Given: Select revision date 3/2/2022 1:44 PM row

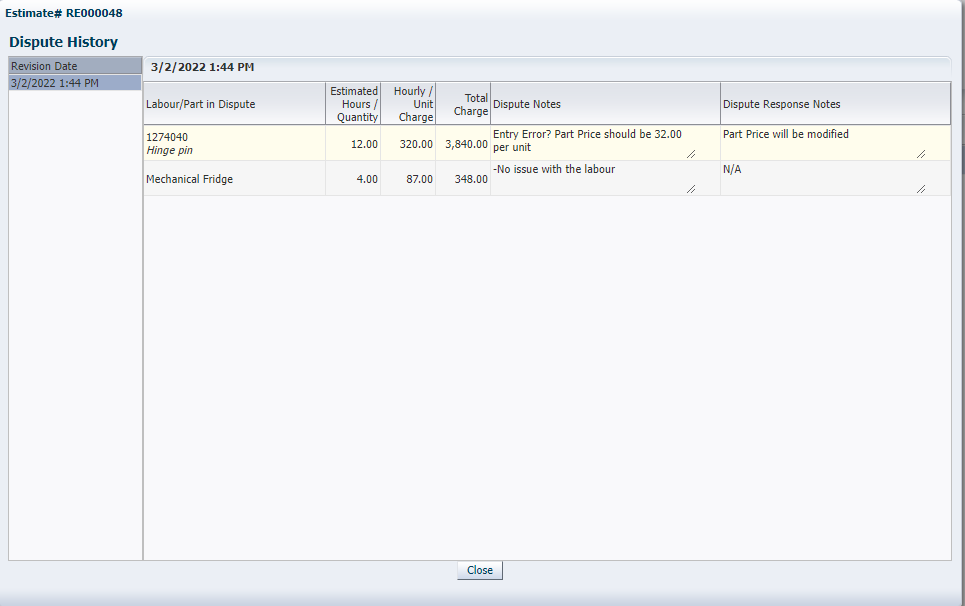Looking at the screenshot, I should (75, 83).
